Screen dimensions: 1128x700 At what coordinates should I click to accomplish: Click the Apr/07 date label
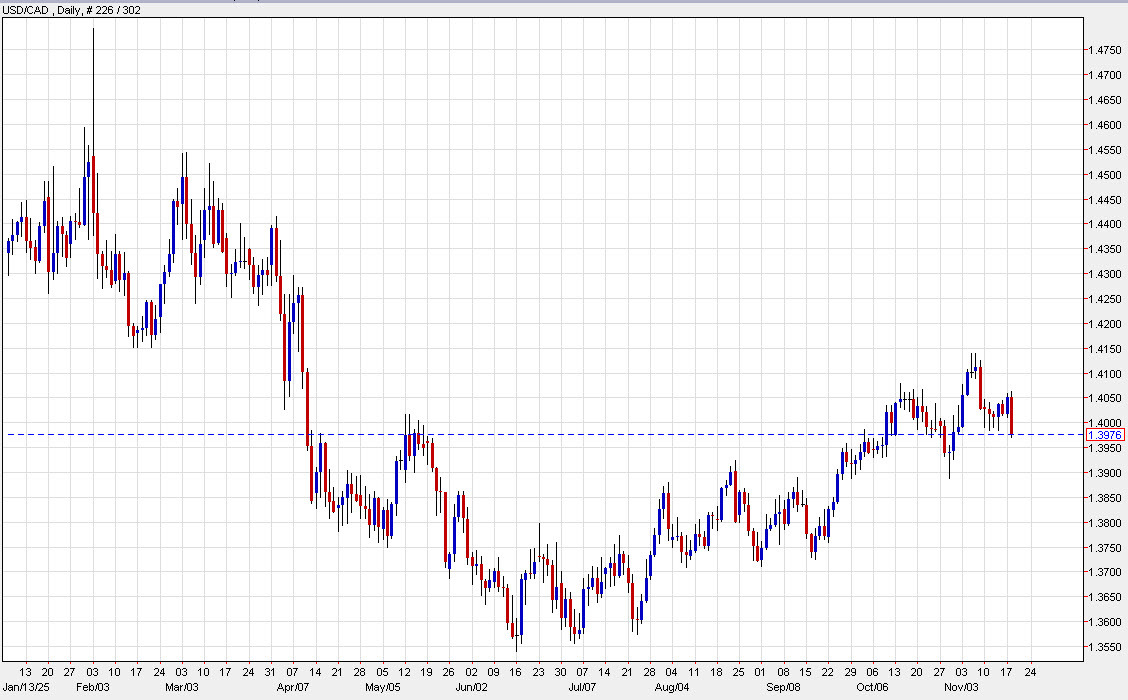tap(291, 687)
